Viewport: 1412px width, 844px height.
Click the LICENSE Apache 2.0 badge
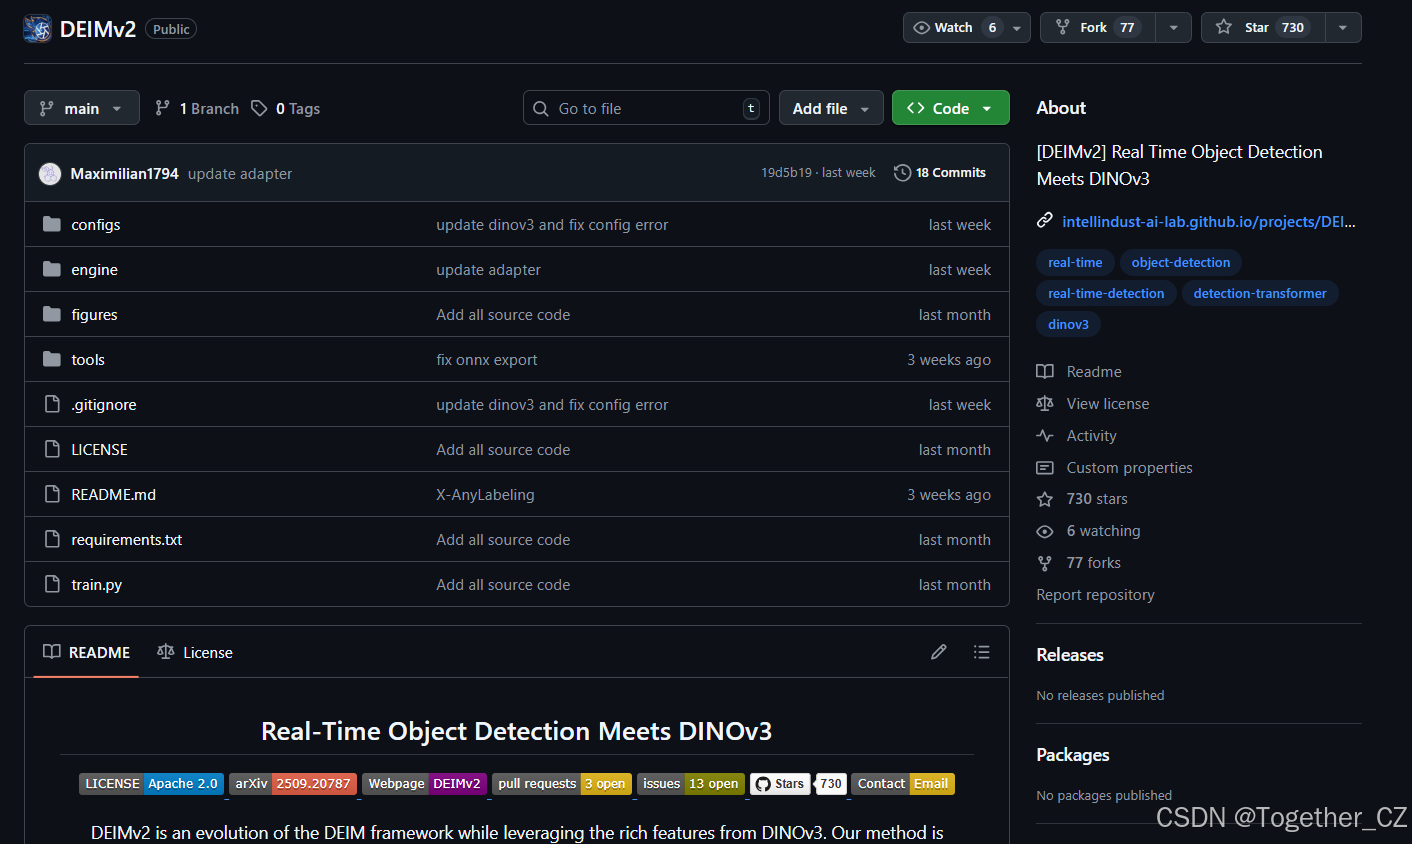click(x=151, y=784)
